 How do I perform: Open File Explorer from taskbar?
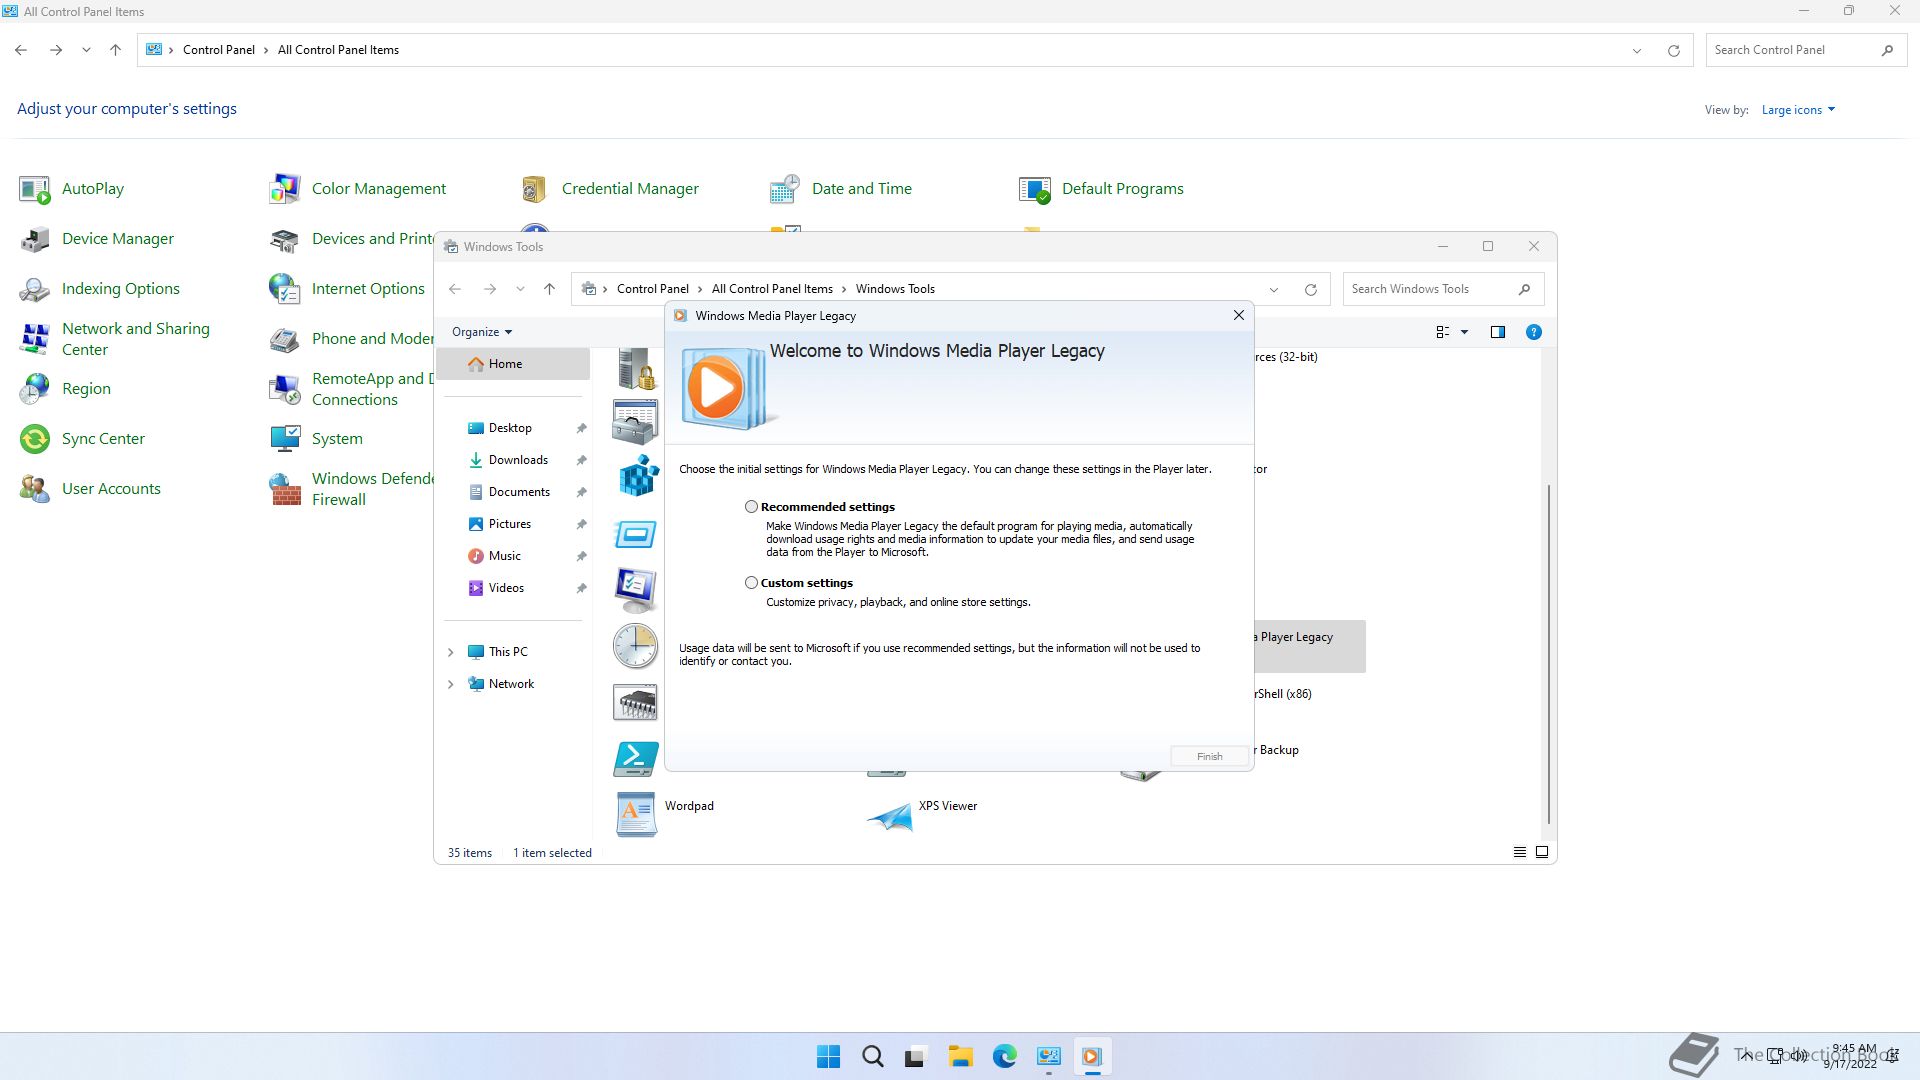[960, 1057]
